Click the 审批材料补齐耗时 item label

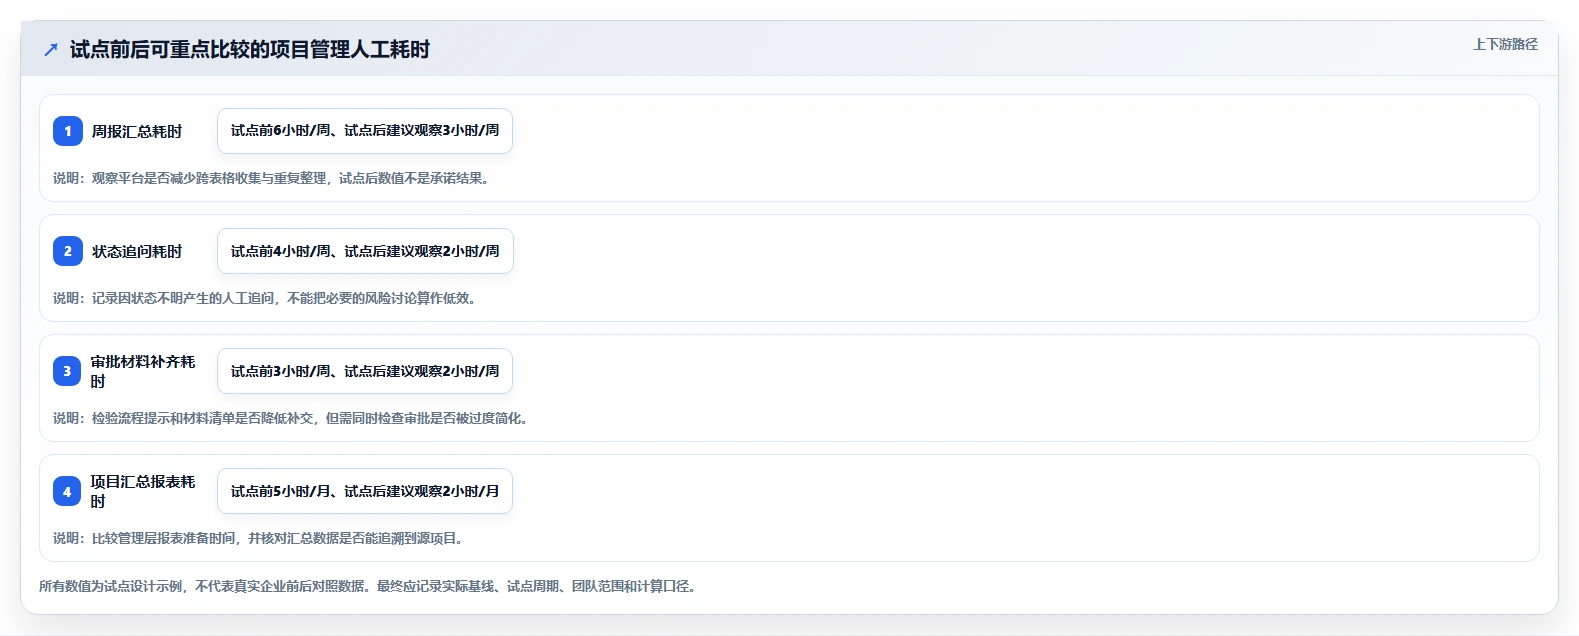[x=143, y=371]
